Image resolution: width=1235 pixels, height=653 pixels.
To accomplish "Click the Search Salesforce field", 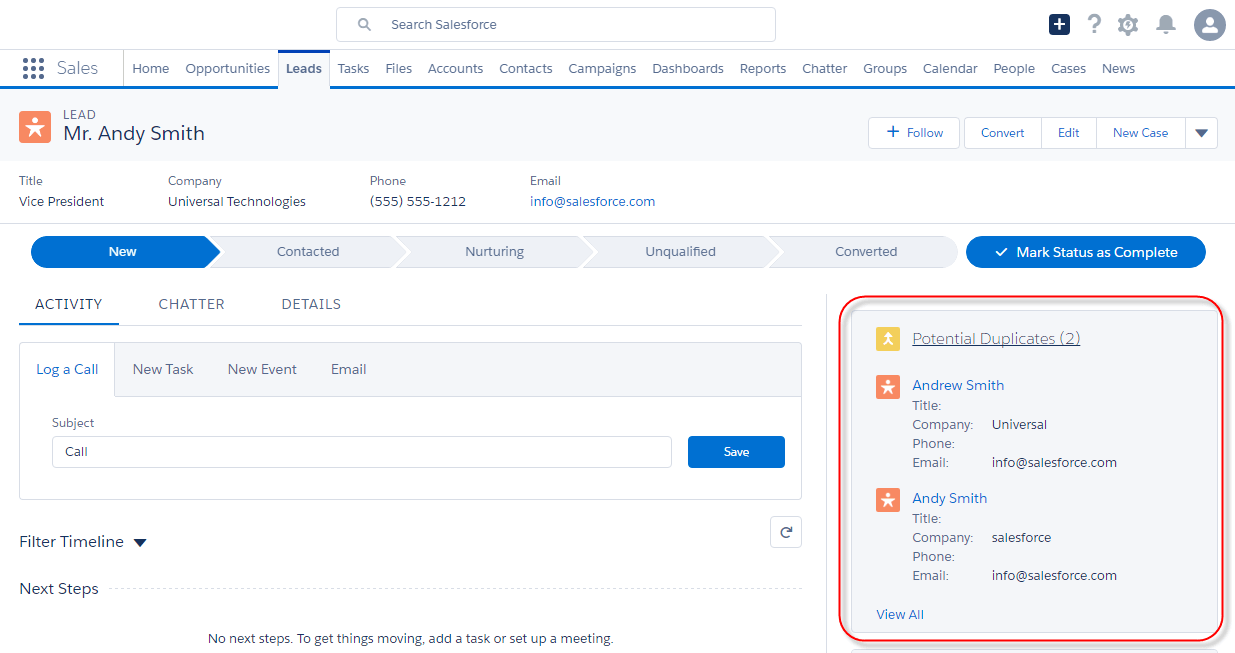I will click(x=556, y=24).
